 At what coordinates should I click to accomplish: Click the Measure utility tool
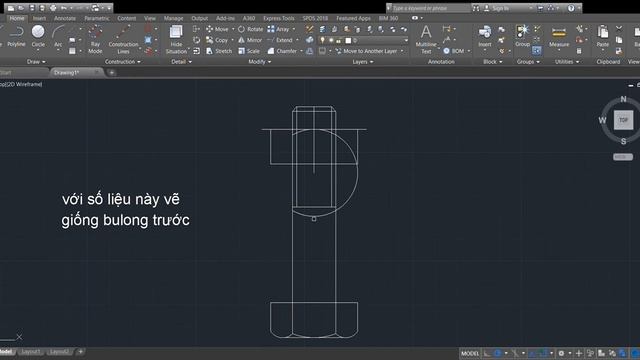559,36
